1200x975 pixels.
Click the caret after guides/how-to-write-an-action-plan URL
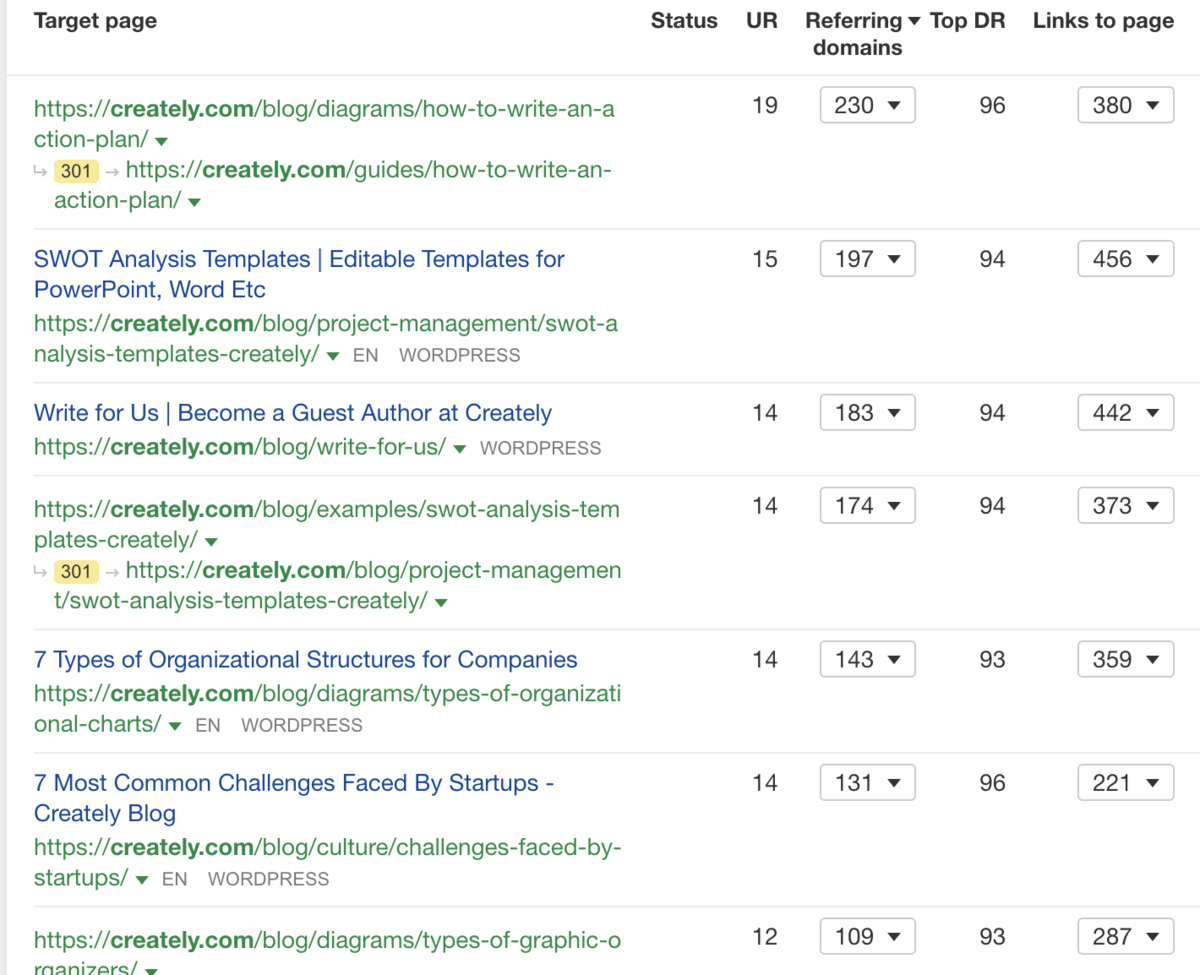click(194, 202)
